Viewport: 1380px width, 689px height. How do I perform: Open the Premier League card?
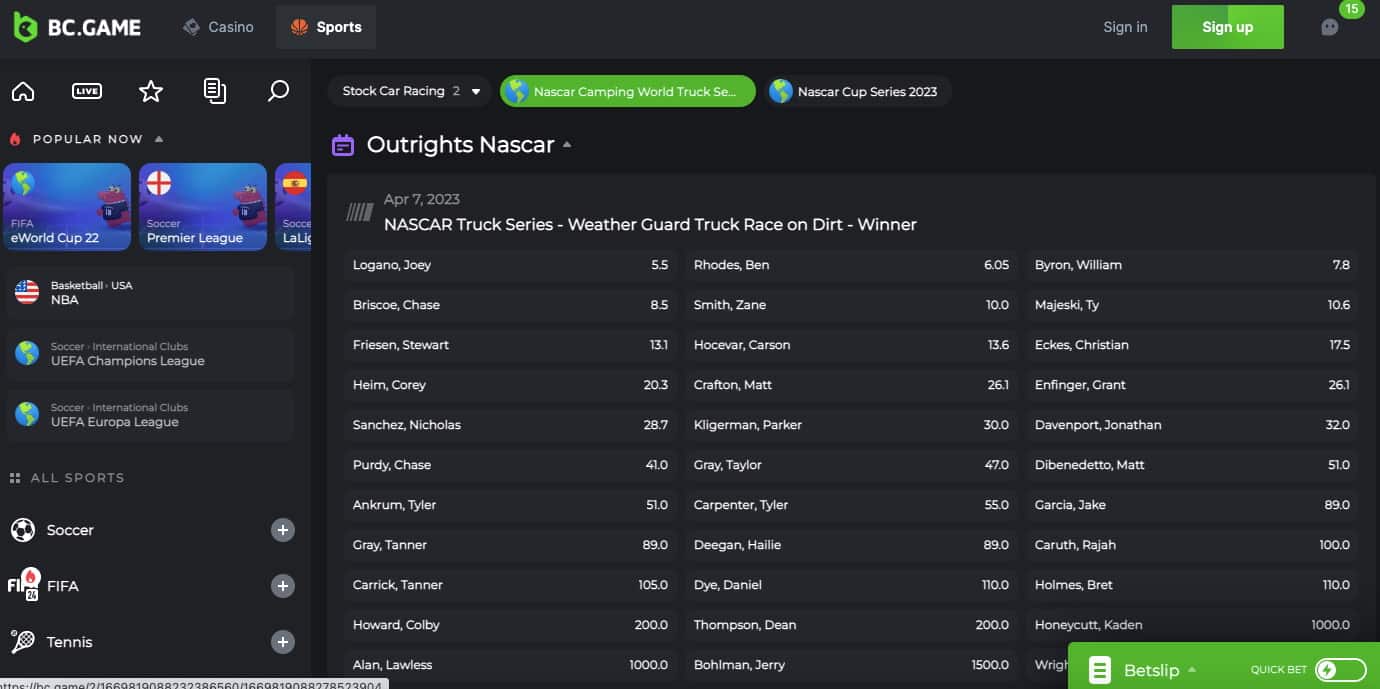pos(203,207)
